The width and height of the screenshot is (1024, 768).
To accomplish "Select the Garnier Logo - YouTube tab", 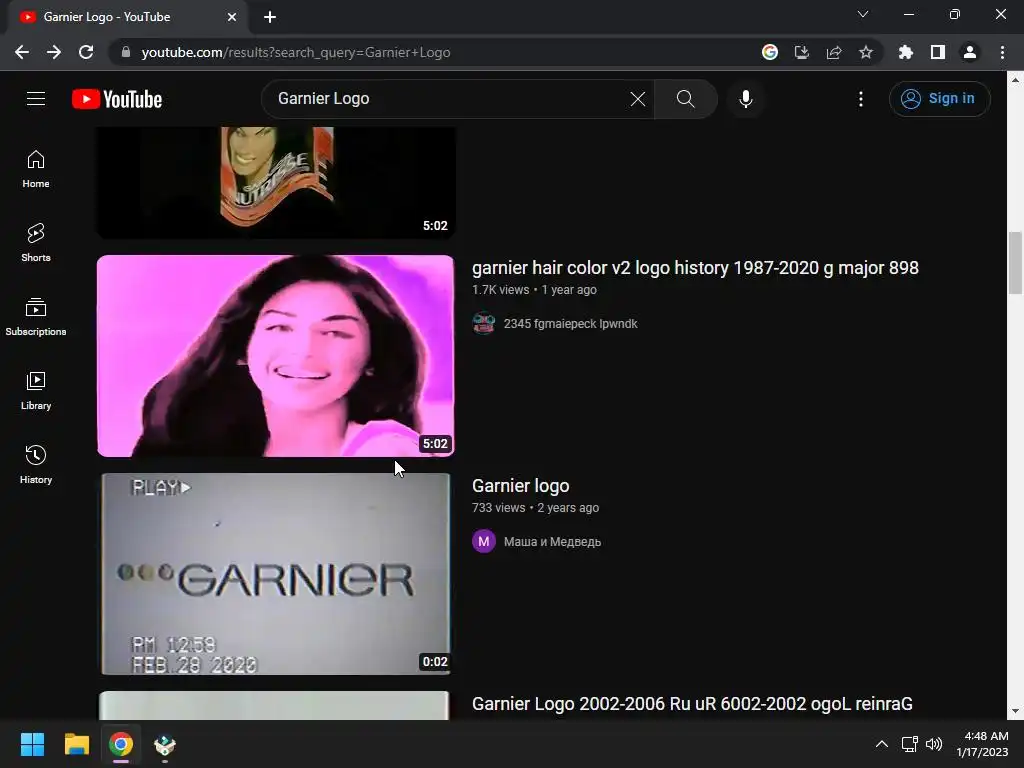I will pos(127,17).
